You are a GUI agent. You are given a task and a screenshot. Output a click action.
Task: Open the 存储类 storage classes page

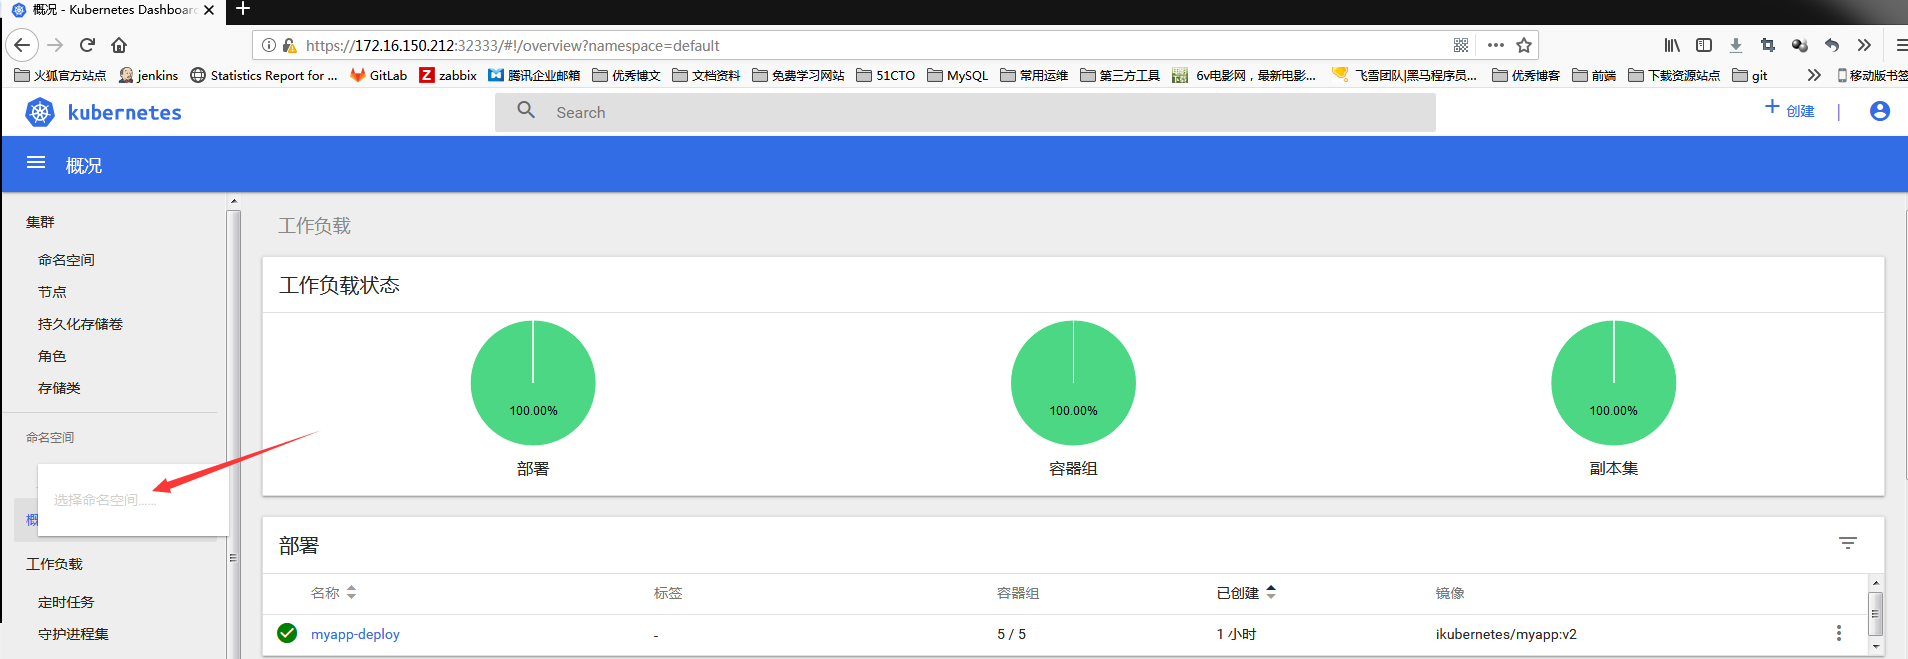[59, 388]
